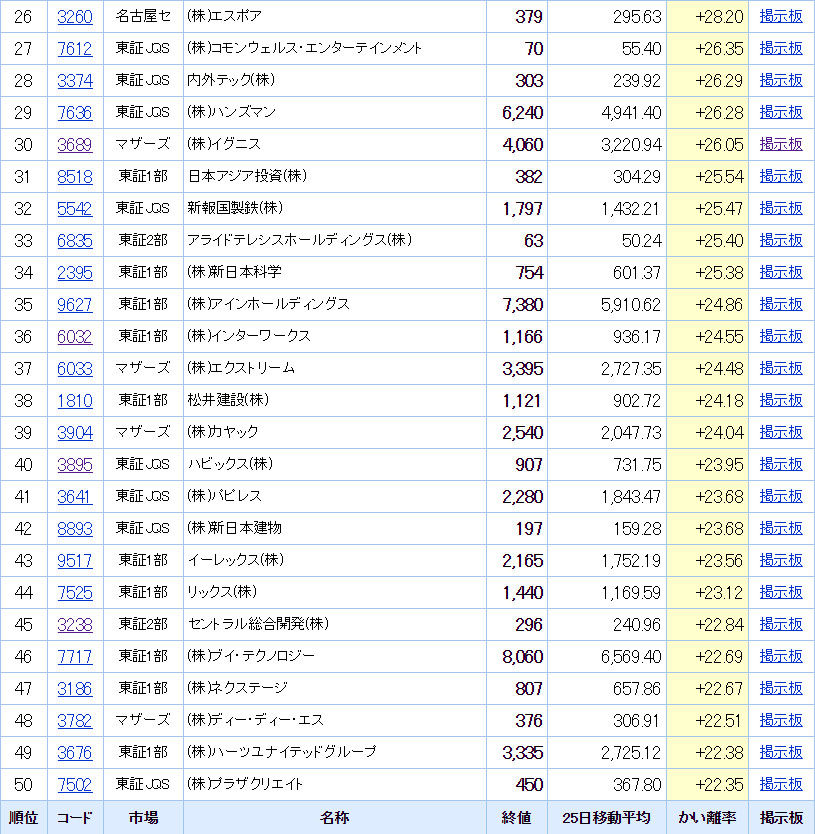Select the かい離率 column header

(x=707, y=818)
